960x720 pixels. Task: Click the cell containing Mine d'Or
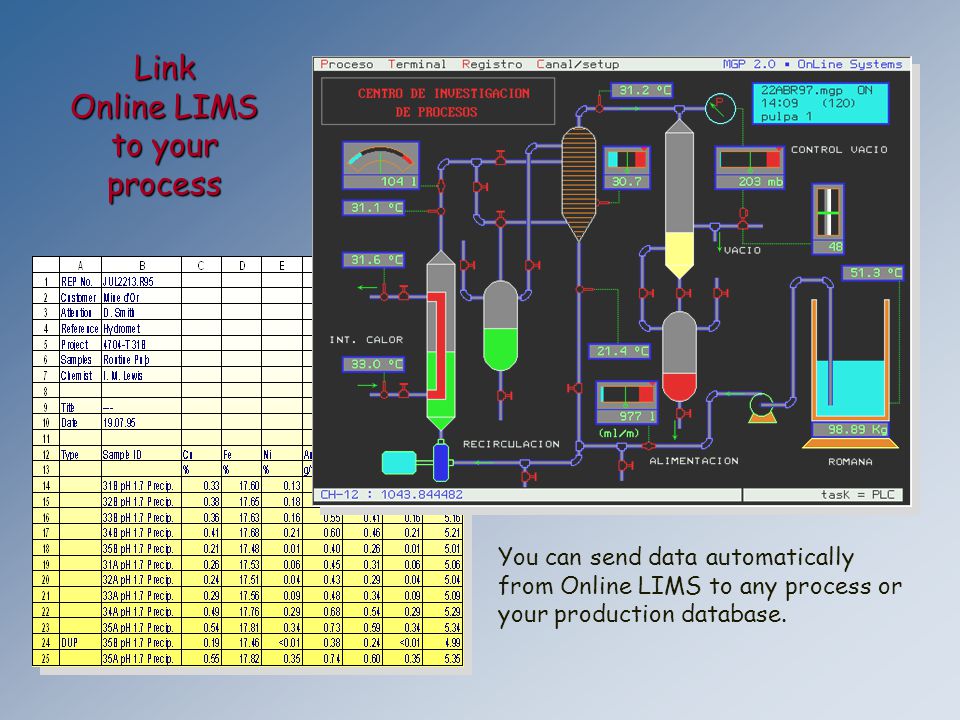click(141, 298)
